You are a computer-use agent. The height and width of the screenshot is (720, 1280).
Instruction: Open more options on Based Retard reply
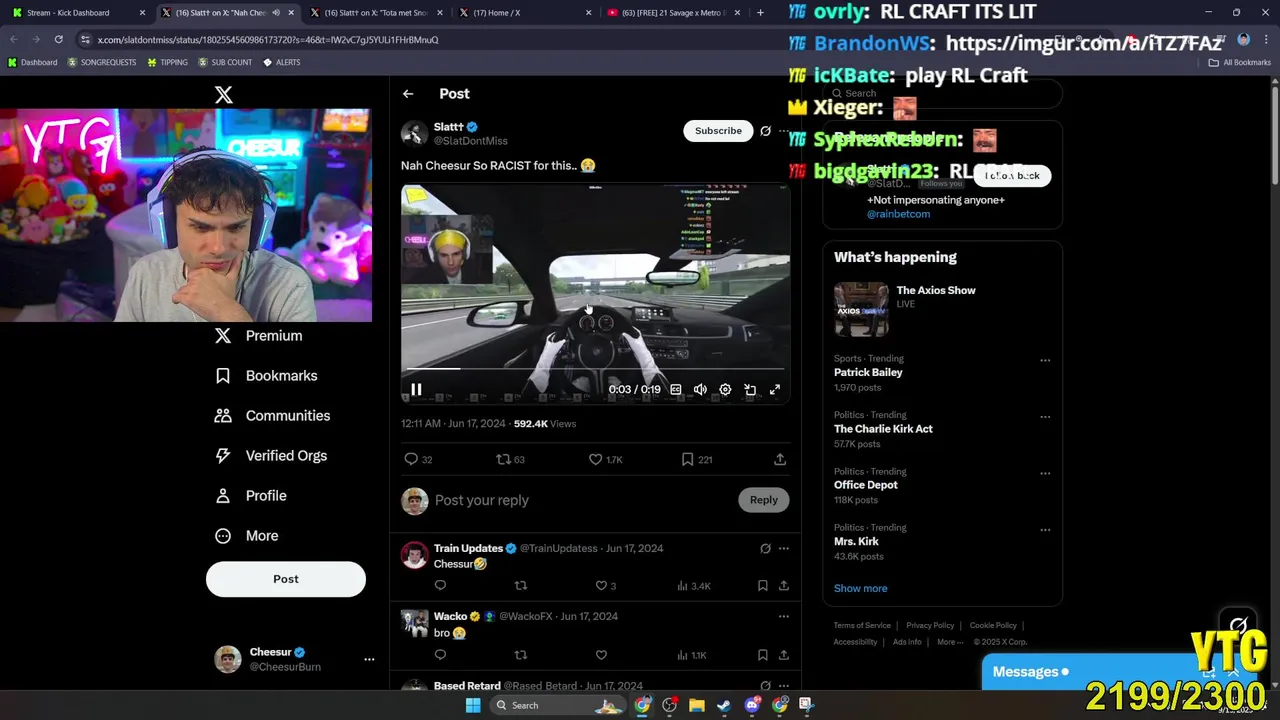coord(784,686)
